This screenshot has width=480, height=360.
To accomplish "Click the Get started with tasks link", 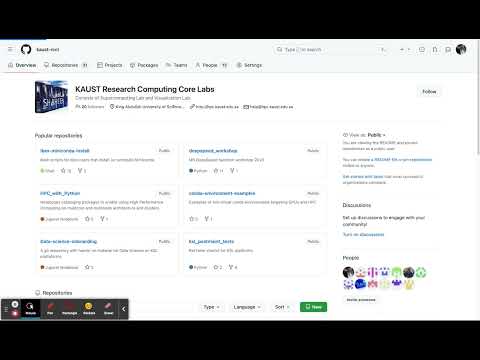I will coord(363,177).
